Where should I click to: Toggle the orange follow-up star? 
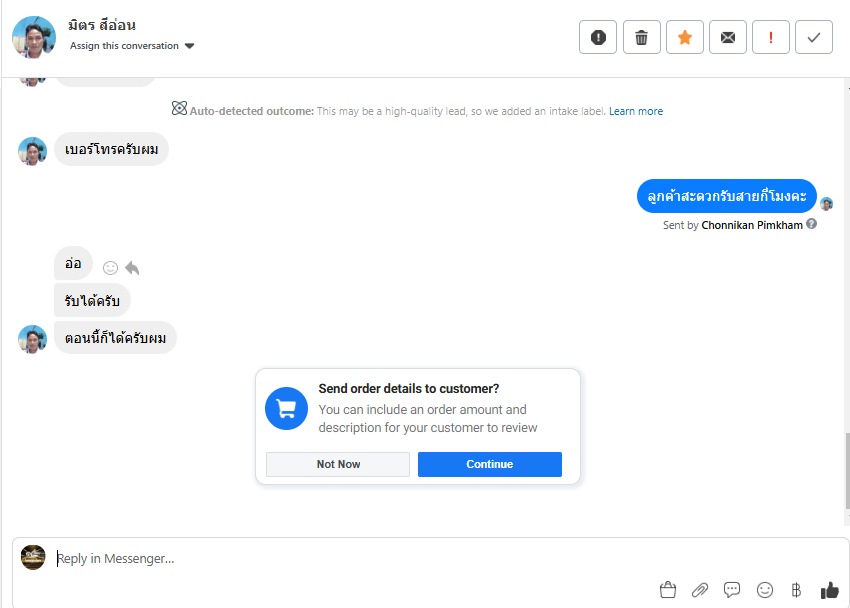(685, 38)
